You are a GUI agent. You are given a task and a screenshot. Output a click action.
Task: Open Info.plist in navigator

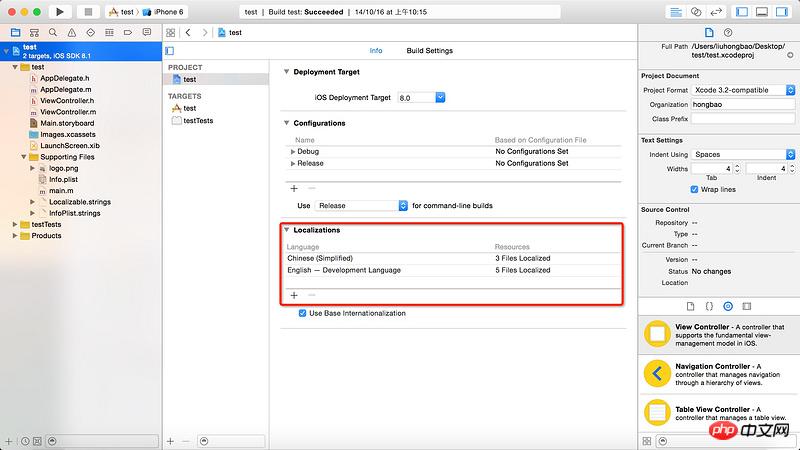[x=63, y=180]
